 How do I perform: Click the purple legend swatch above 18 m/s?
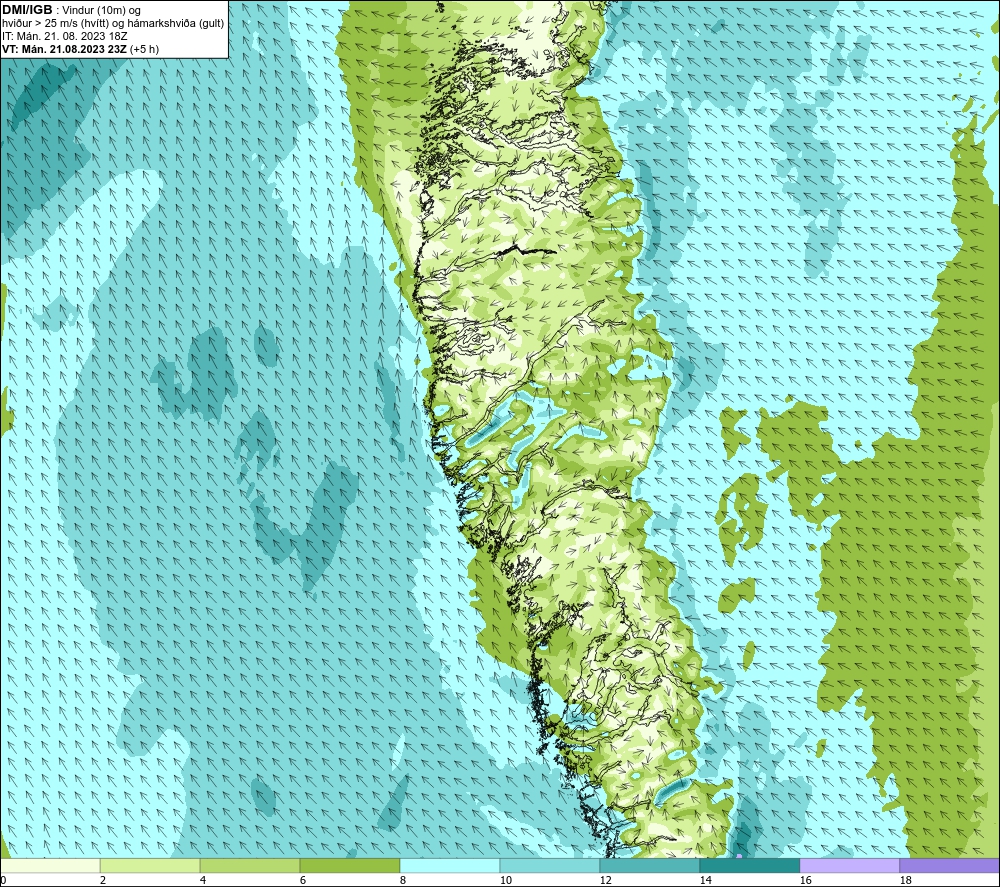point(950,865)
